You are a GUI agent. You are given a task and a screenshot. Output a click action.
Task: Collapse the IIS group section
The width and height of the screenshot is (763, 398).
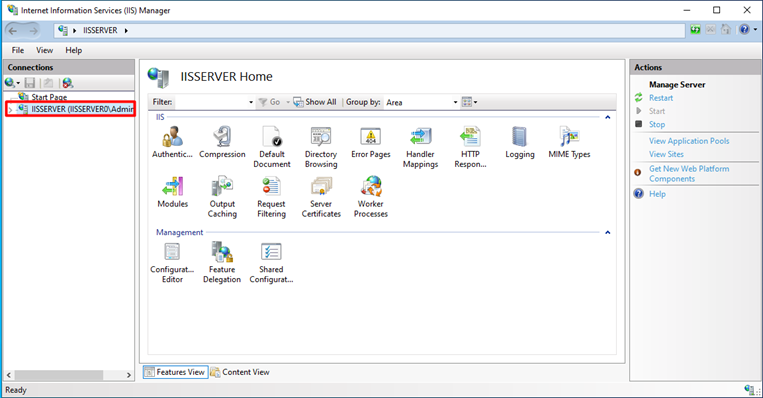point(607,117)
